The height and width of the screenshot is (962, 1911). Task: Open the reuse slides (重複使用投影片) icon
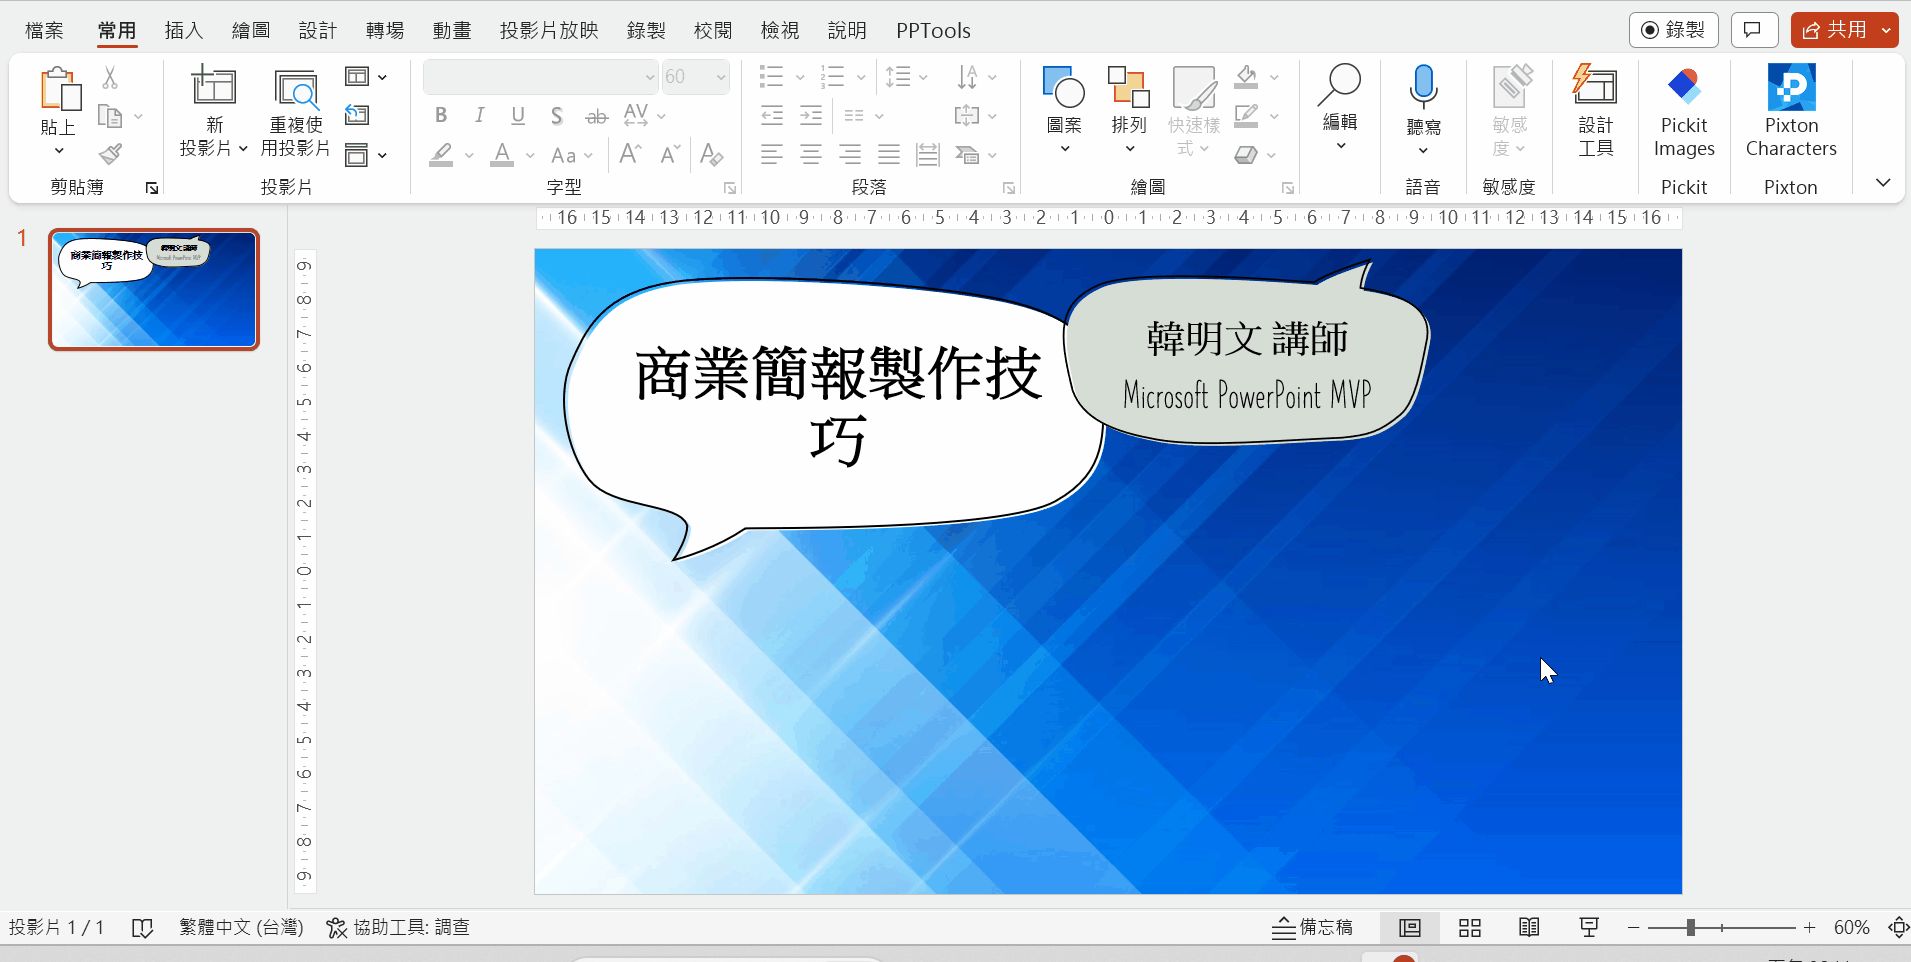[296, 88]
